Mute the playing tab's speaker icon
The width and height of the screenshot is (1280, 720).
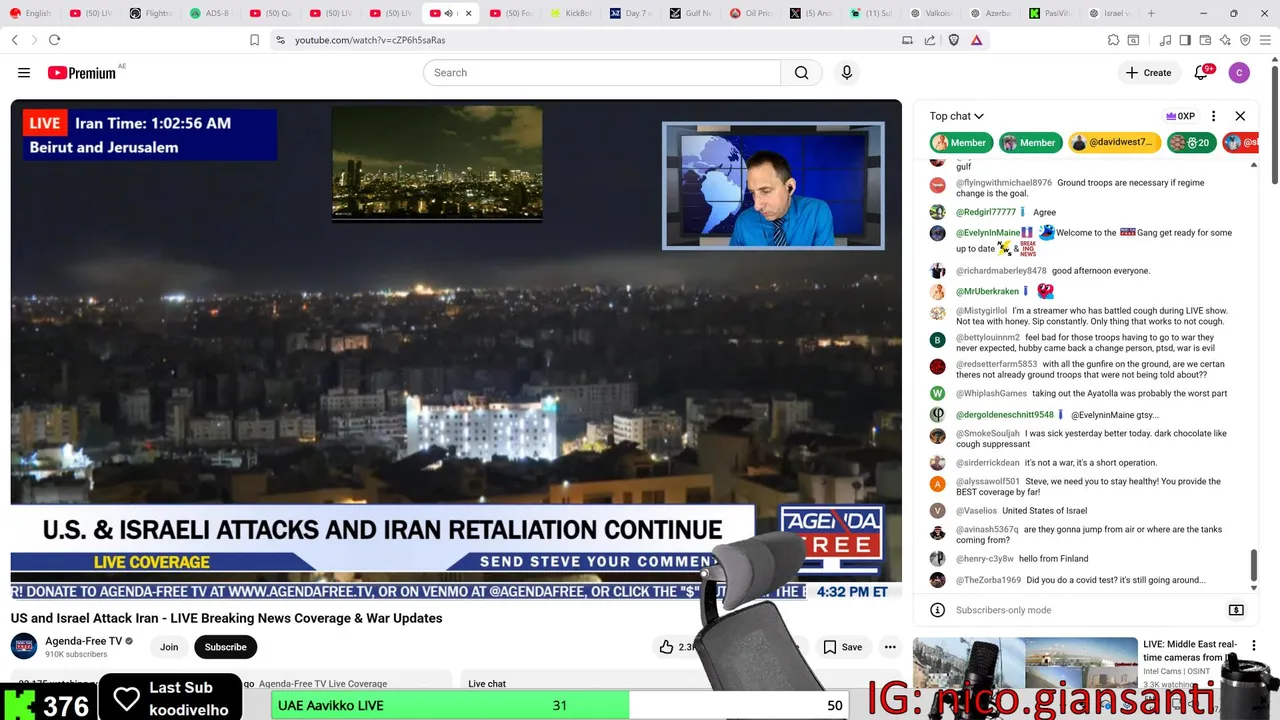click(448, 13)
